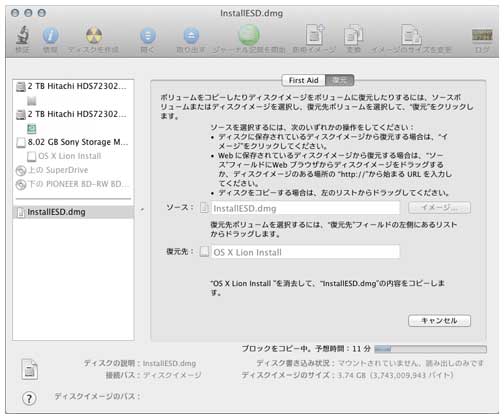The height and width of the screenshot is (419, 504).
Task: Click the help question mark button
Action: (x=29, y=398)
